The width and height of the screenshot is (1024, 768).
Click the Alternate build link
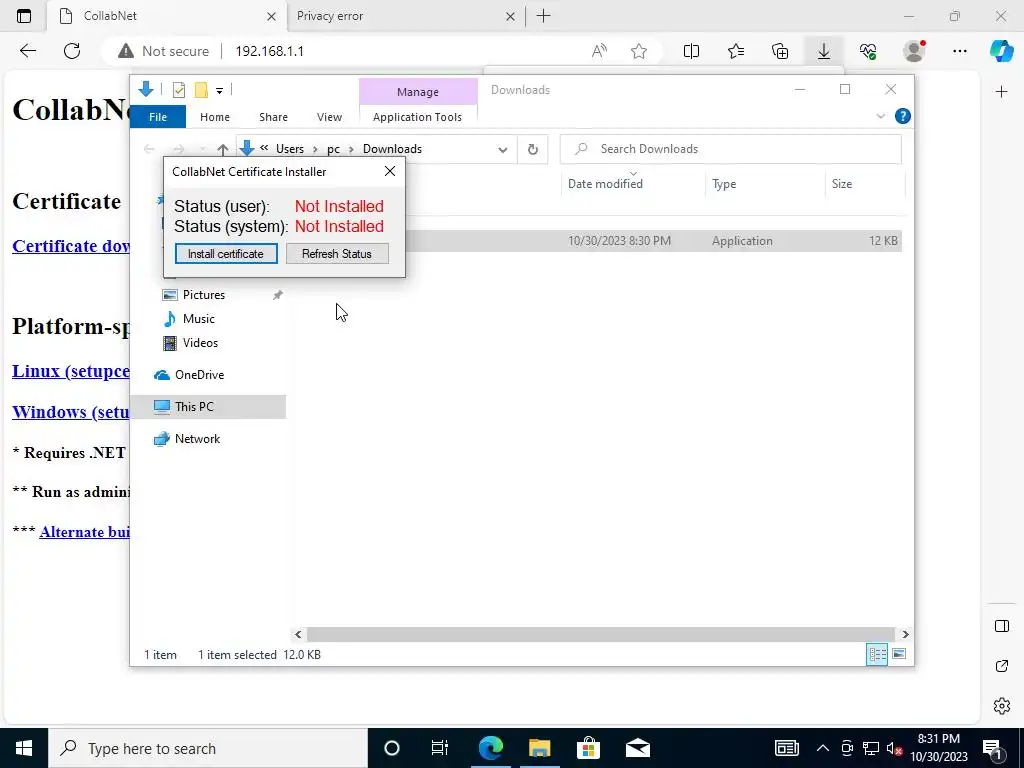pyautogui.click(x=84, y=532)
